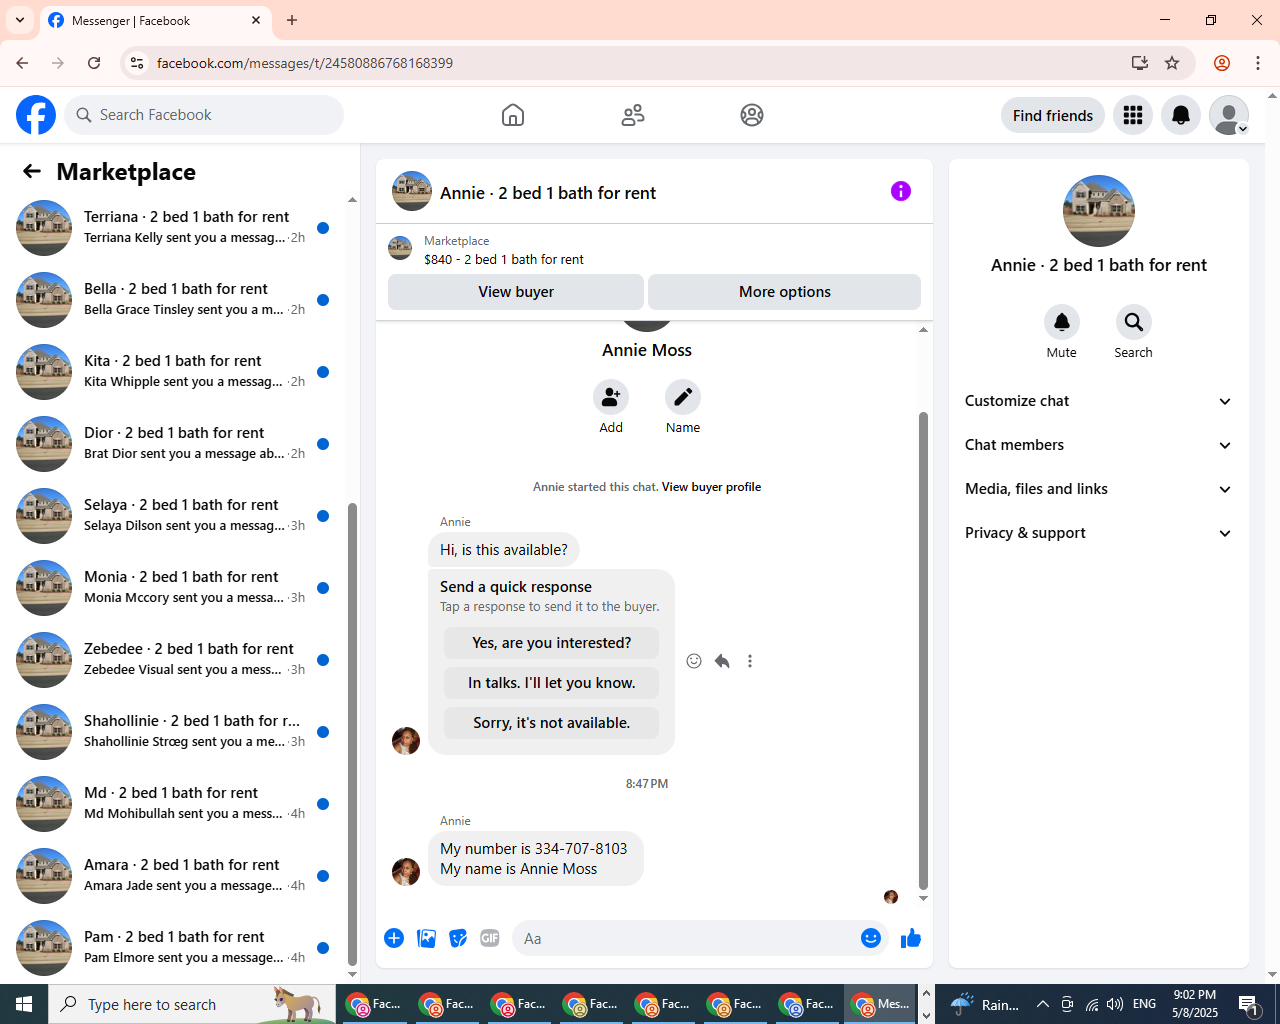The width and height of the screenshot is (1280, 1024).
Task: Click the chat messages scrollbar
Action: click(x=923, y=650)
